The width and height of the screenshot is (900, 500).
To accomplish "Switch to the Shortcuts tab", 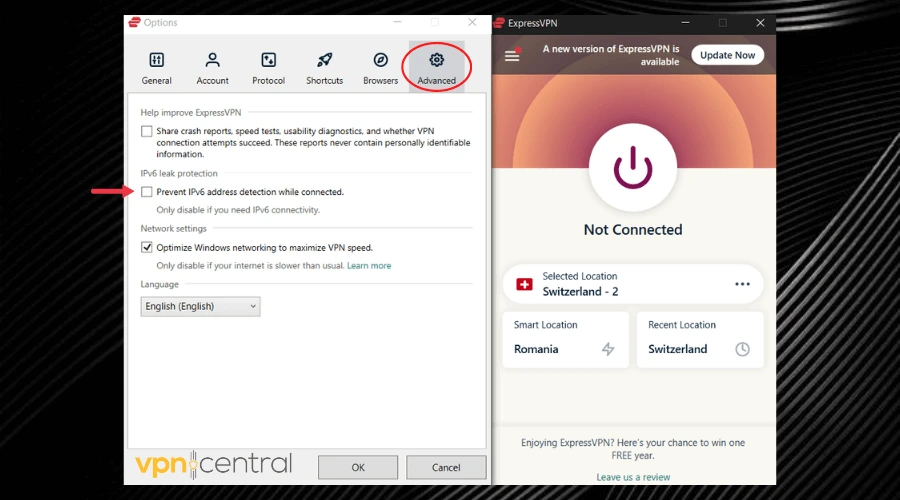I will [324, 68].
